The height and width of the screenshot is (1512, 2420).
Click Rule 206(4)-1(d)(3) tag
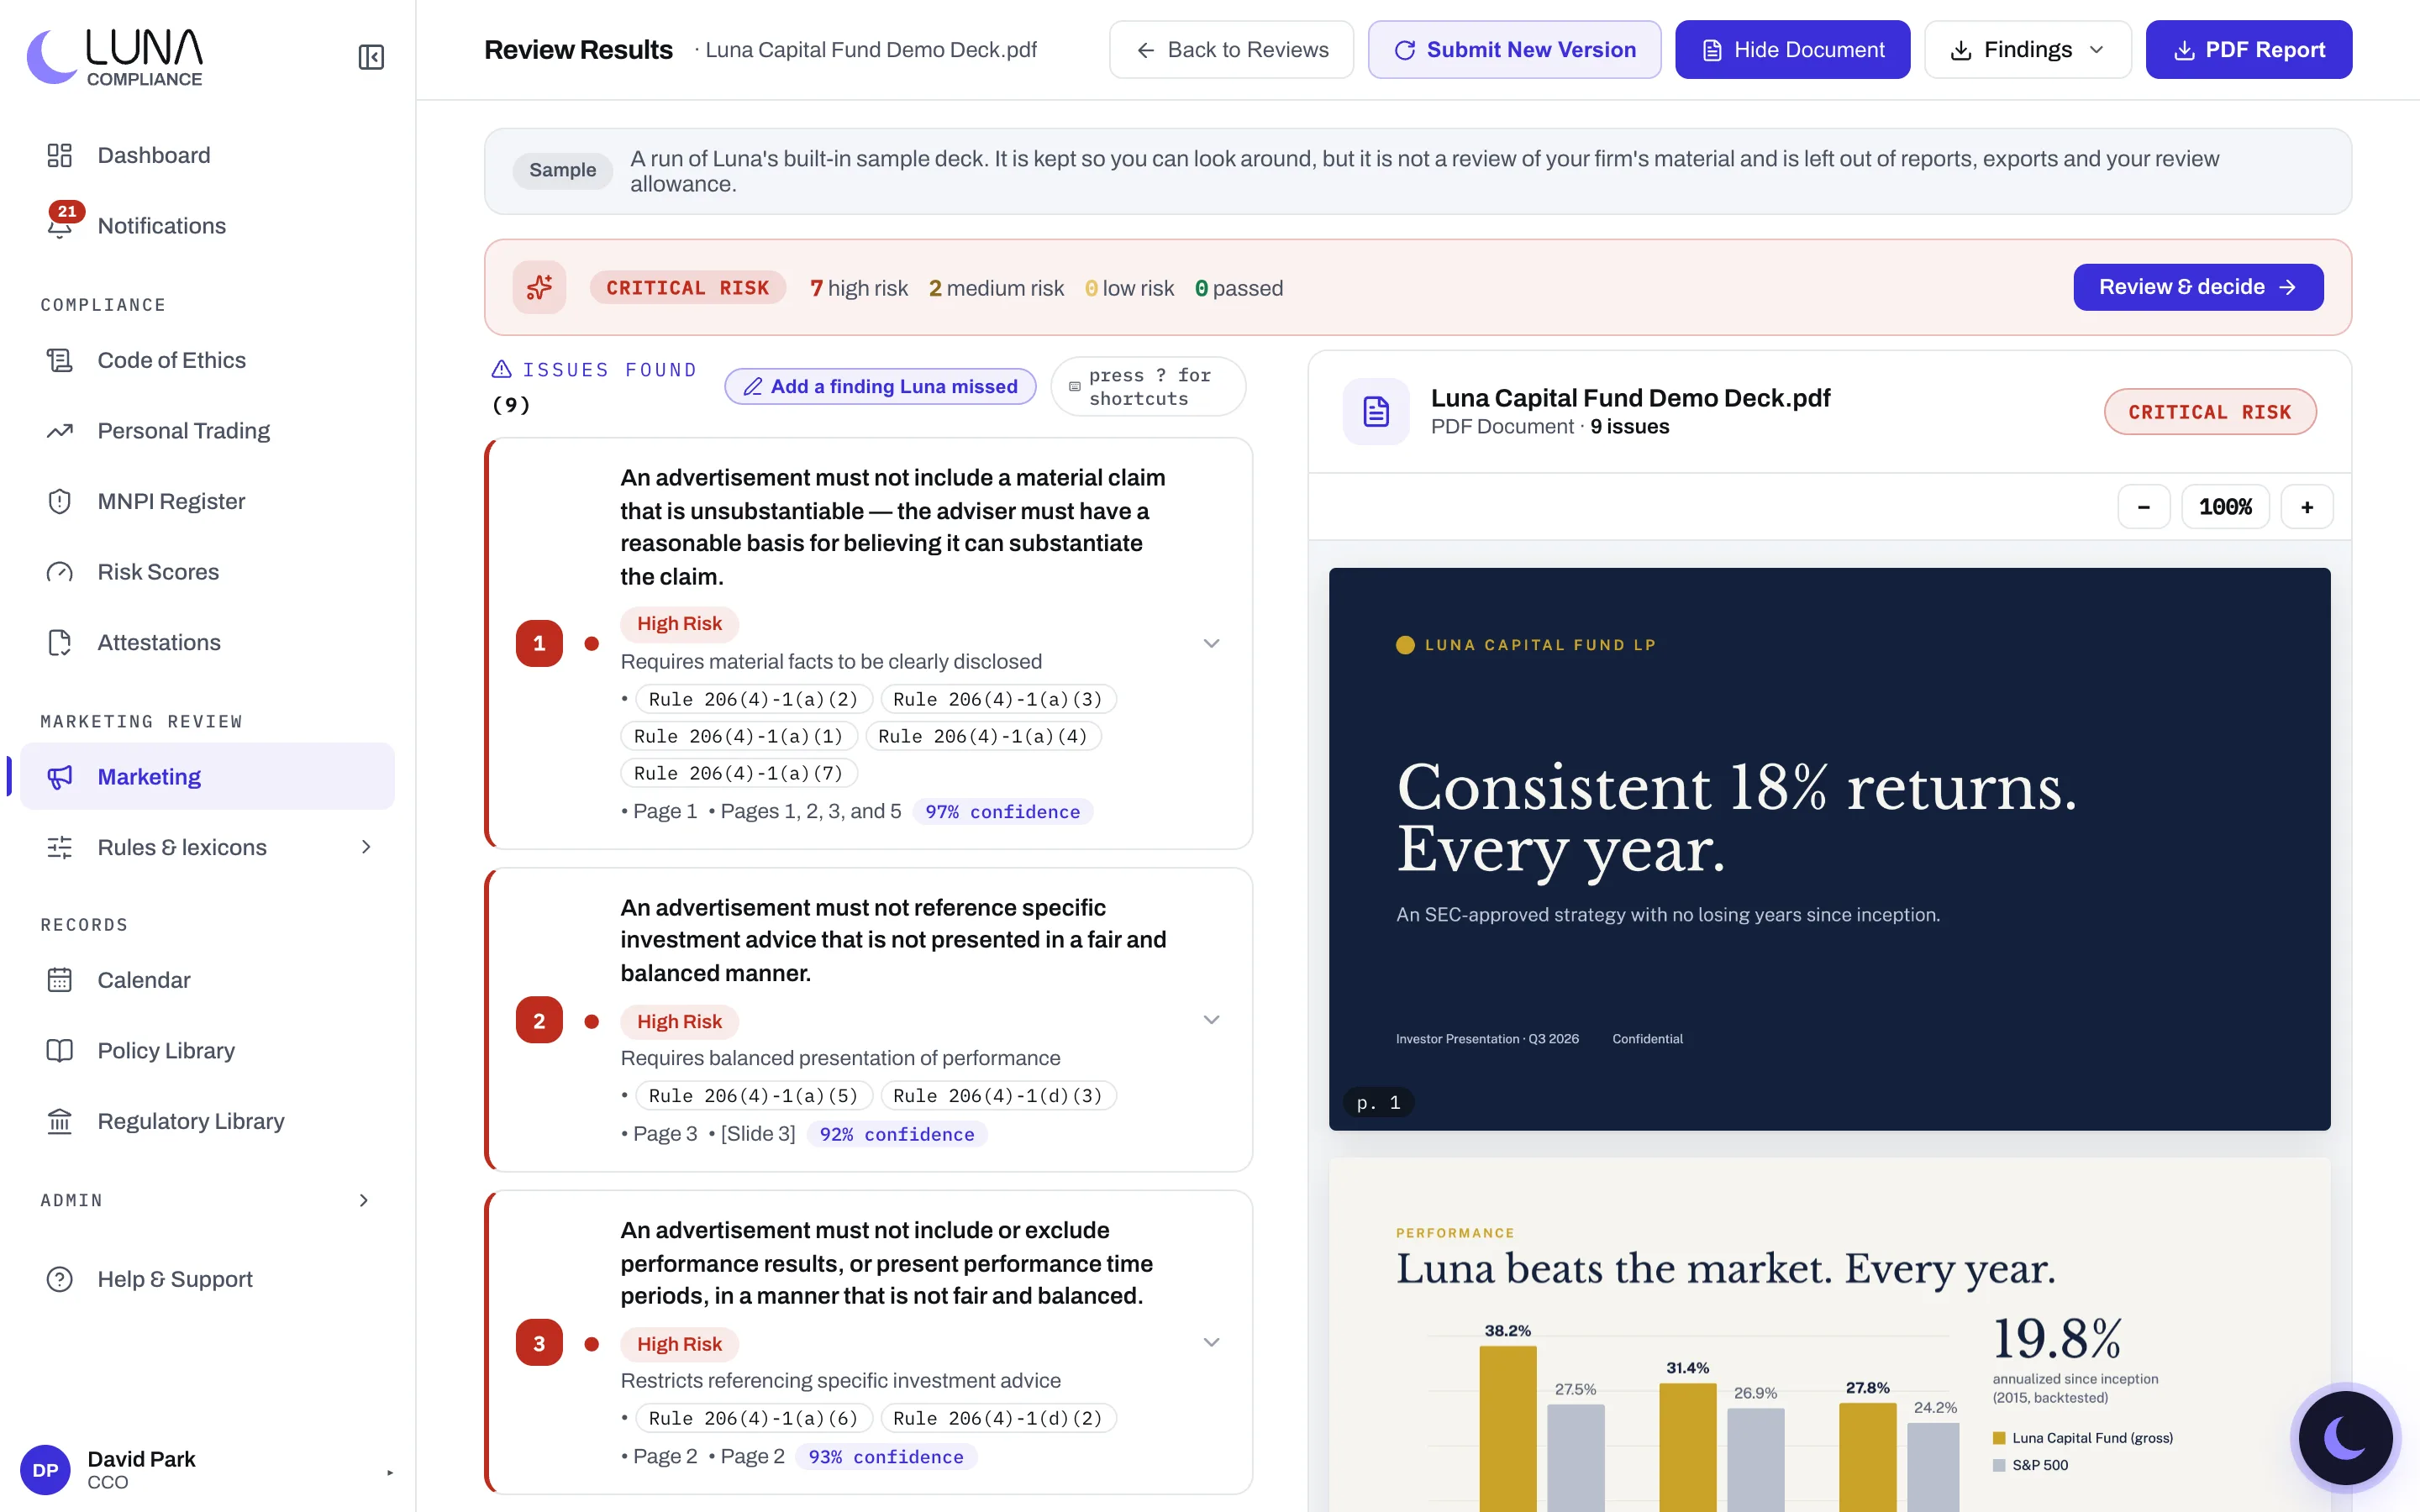click(997, 1095)
